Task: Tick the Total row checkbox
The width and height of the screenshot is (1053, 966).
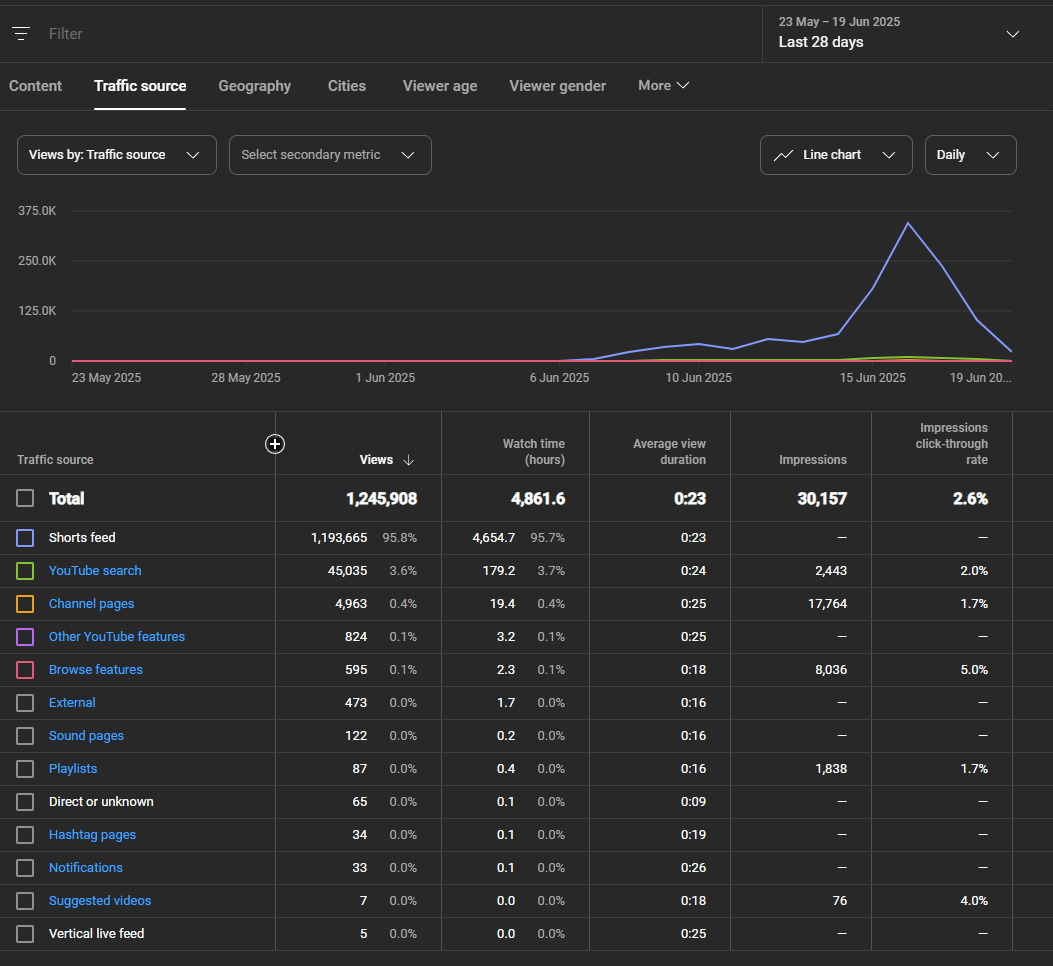Action: point(25,498)
